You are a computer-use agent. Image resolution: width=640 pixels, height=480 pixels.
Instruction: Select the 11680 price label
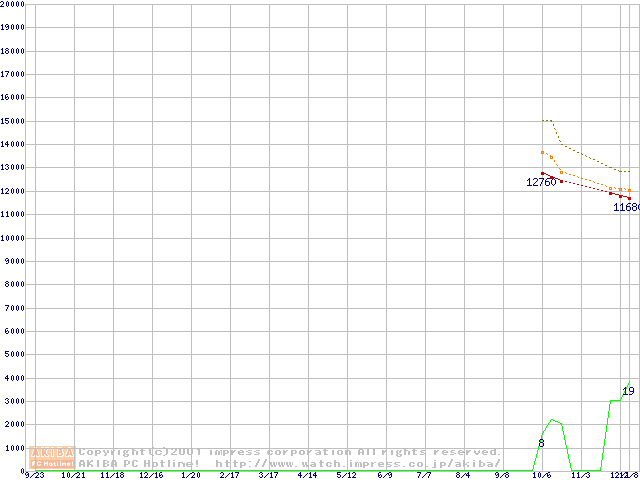[626, 208]
